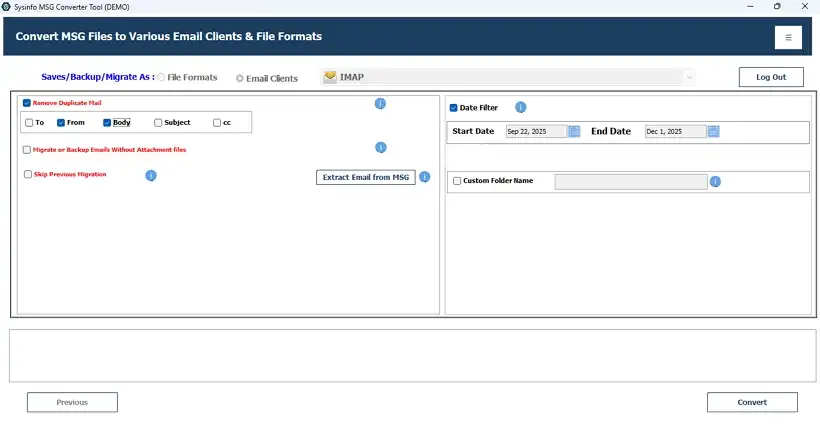Minimize the Sysinfo MSG Converter window
Screen dimensions: 820x432
(x=750, y=7)
